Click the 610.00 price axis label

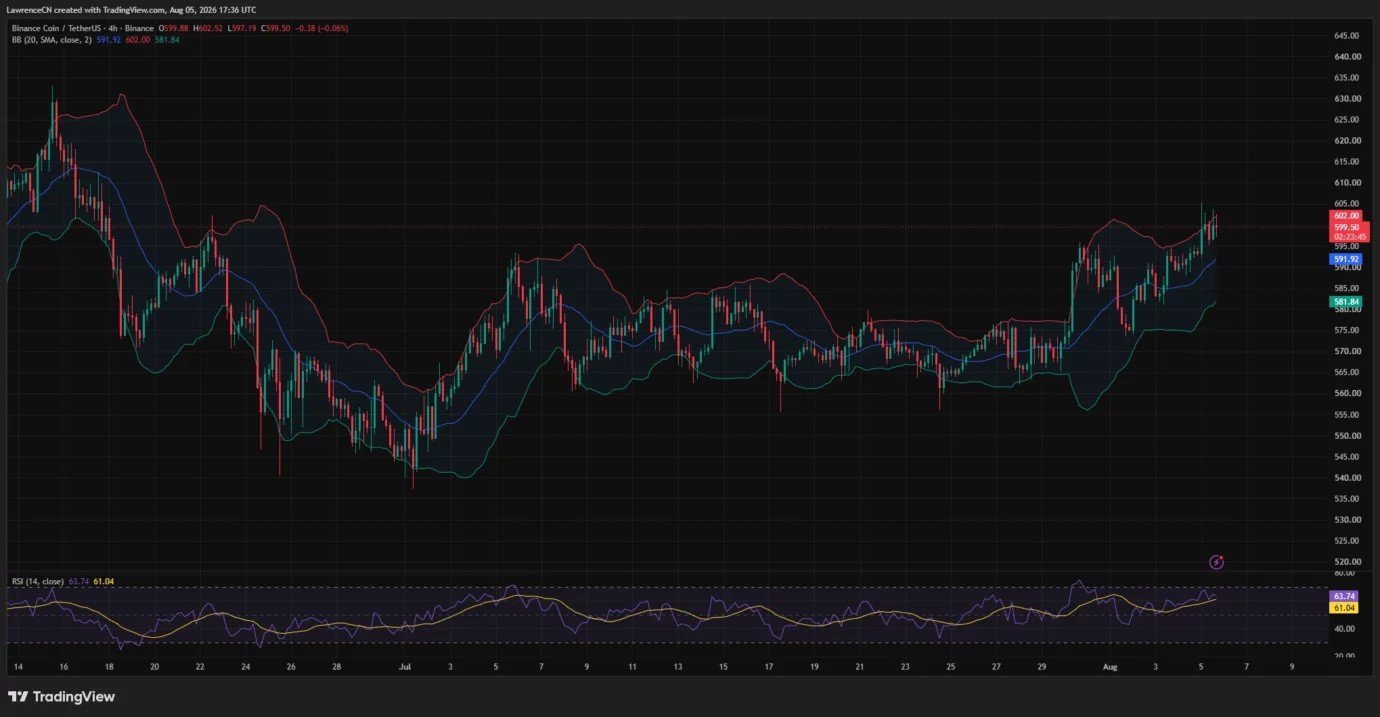[x=1346, y=182]
